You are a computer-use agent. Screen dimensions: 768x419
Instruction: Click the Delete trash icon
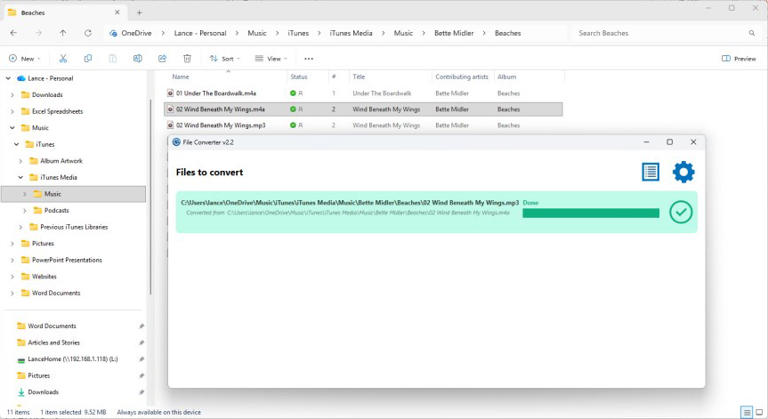click(187, 58)
